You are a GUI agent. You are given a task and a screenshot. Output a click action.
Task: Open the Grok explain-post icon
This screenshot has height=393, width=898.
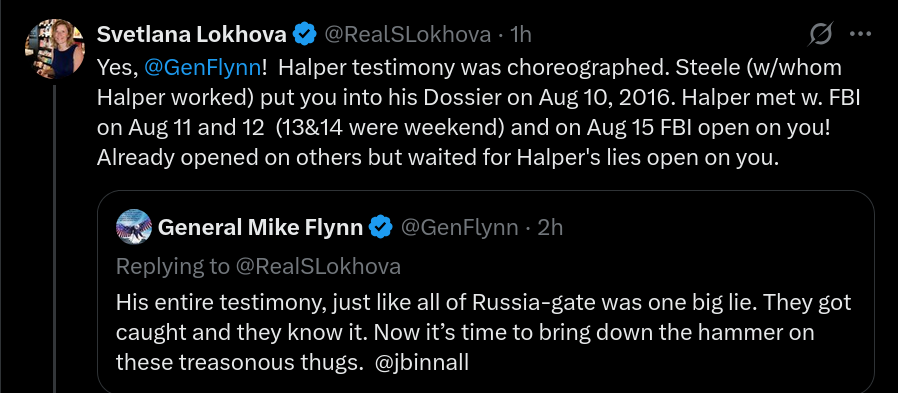coord(821,35)
